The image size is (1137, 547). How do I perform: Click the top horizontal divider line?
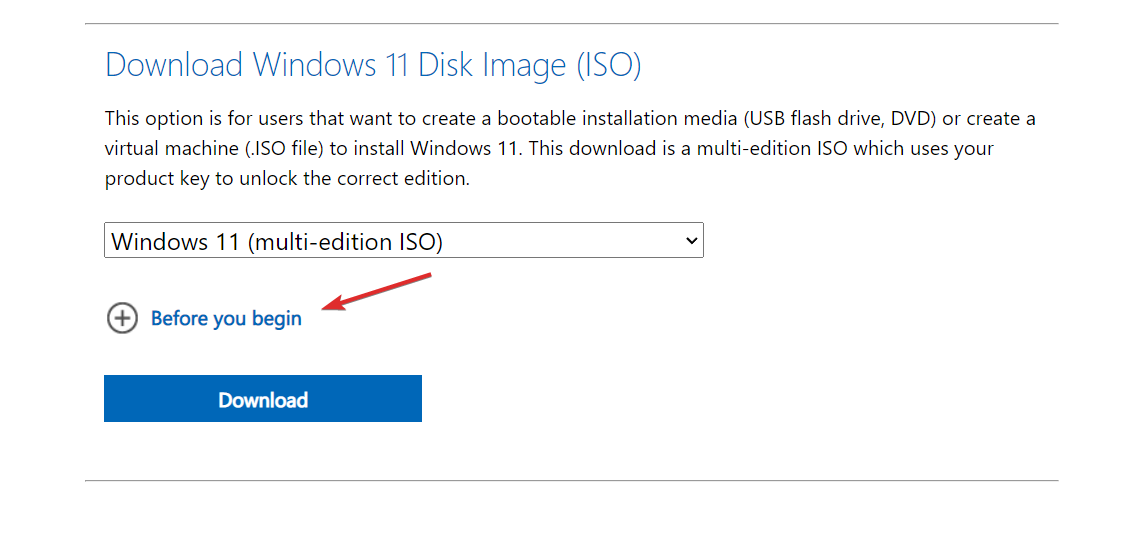click(571, 23)
